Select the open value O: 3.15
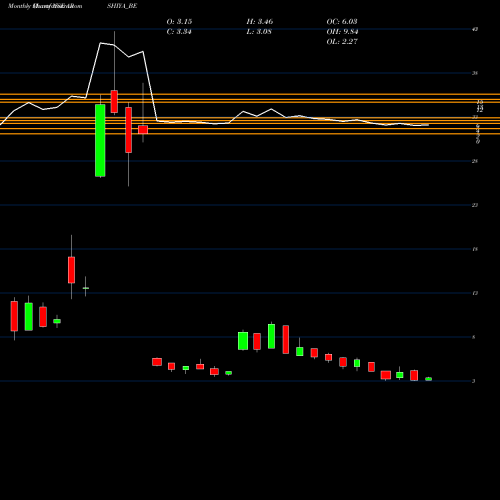500x500 pixels. [x=179, y=22]
